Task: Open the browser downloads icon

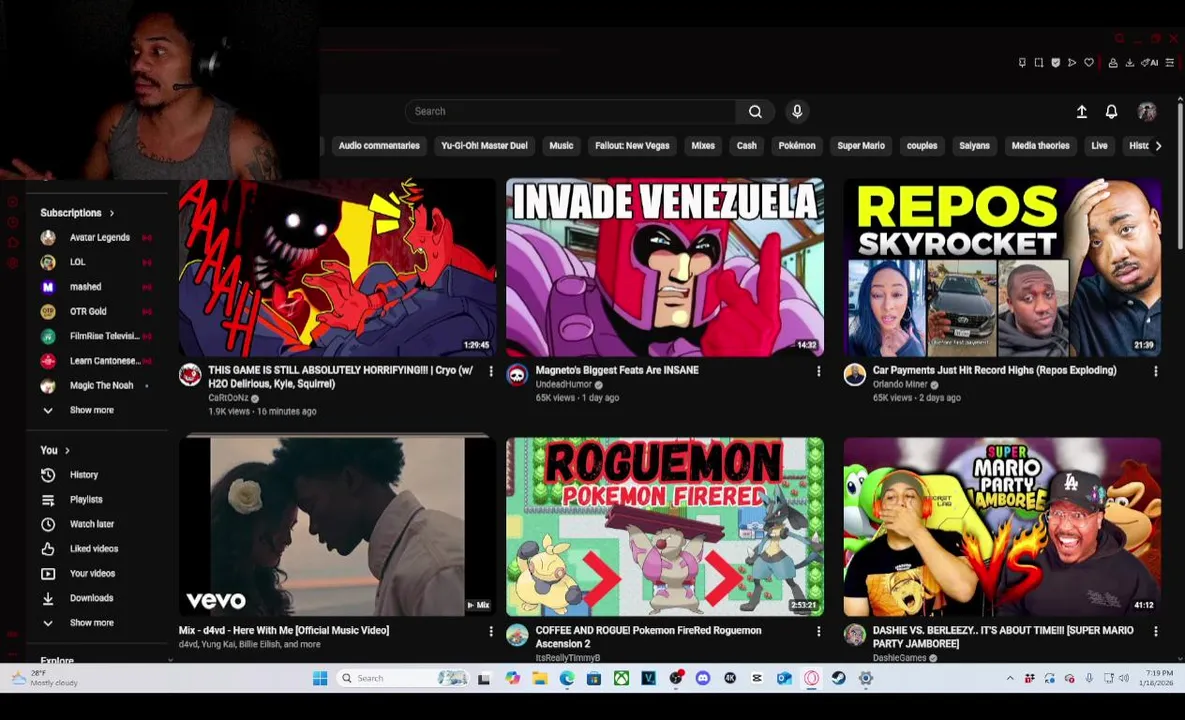Action: coord(1129,63)
